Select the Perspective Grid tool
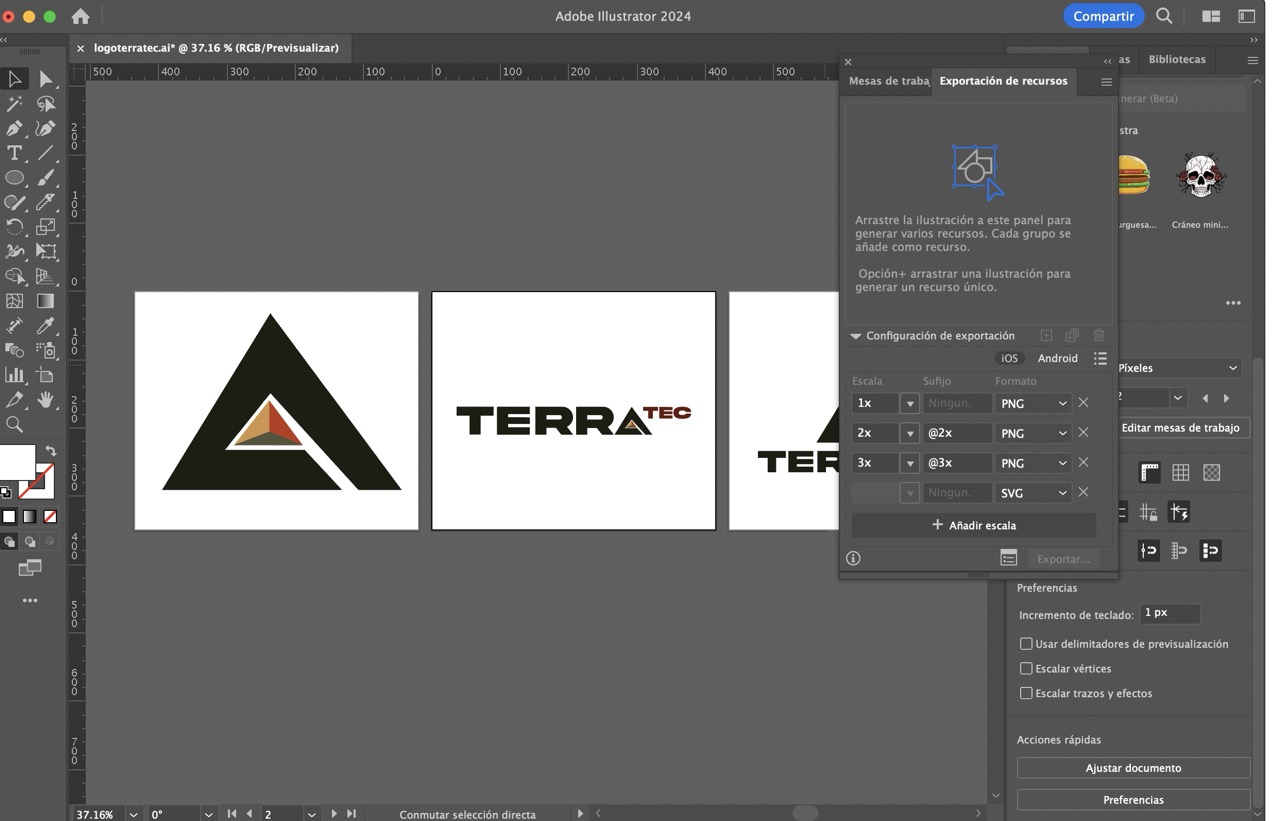 46,276
